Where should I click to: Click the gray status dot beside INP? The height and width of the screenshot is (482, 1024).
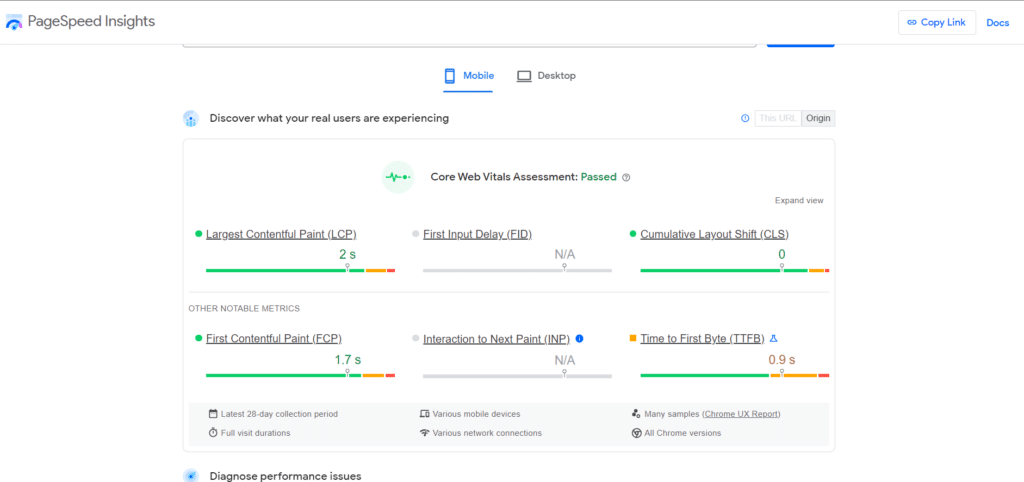click(x=415, y=338)
